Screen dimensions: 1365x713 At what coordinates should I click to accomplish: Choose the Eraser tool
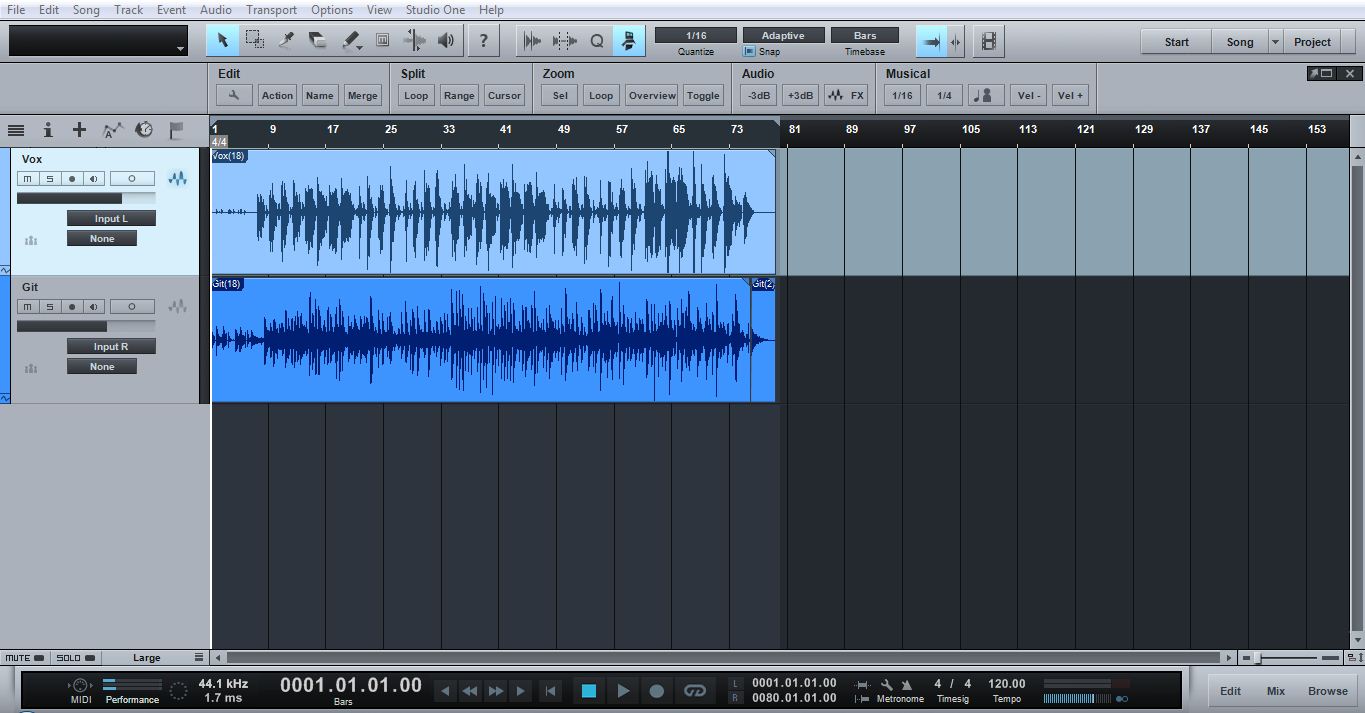[318, 41]
